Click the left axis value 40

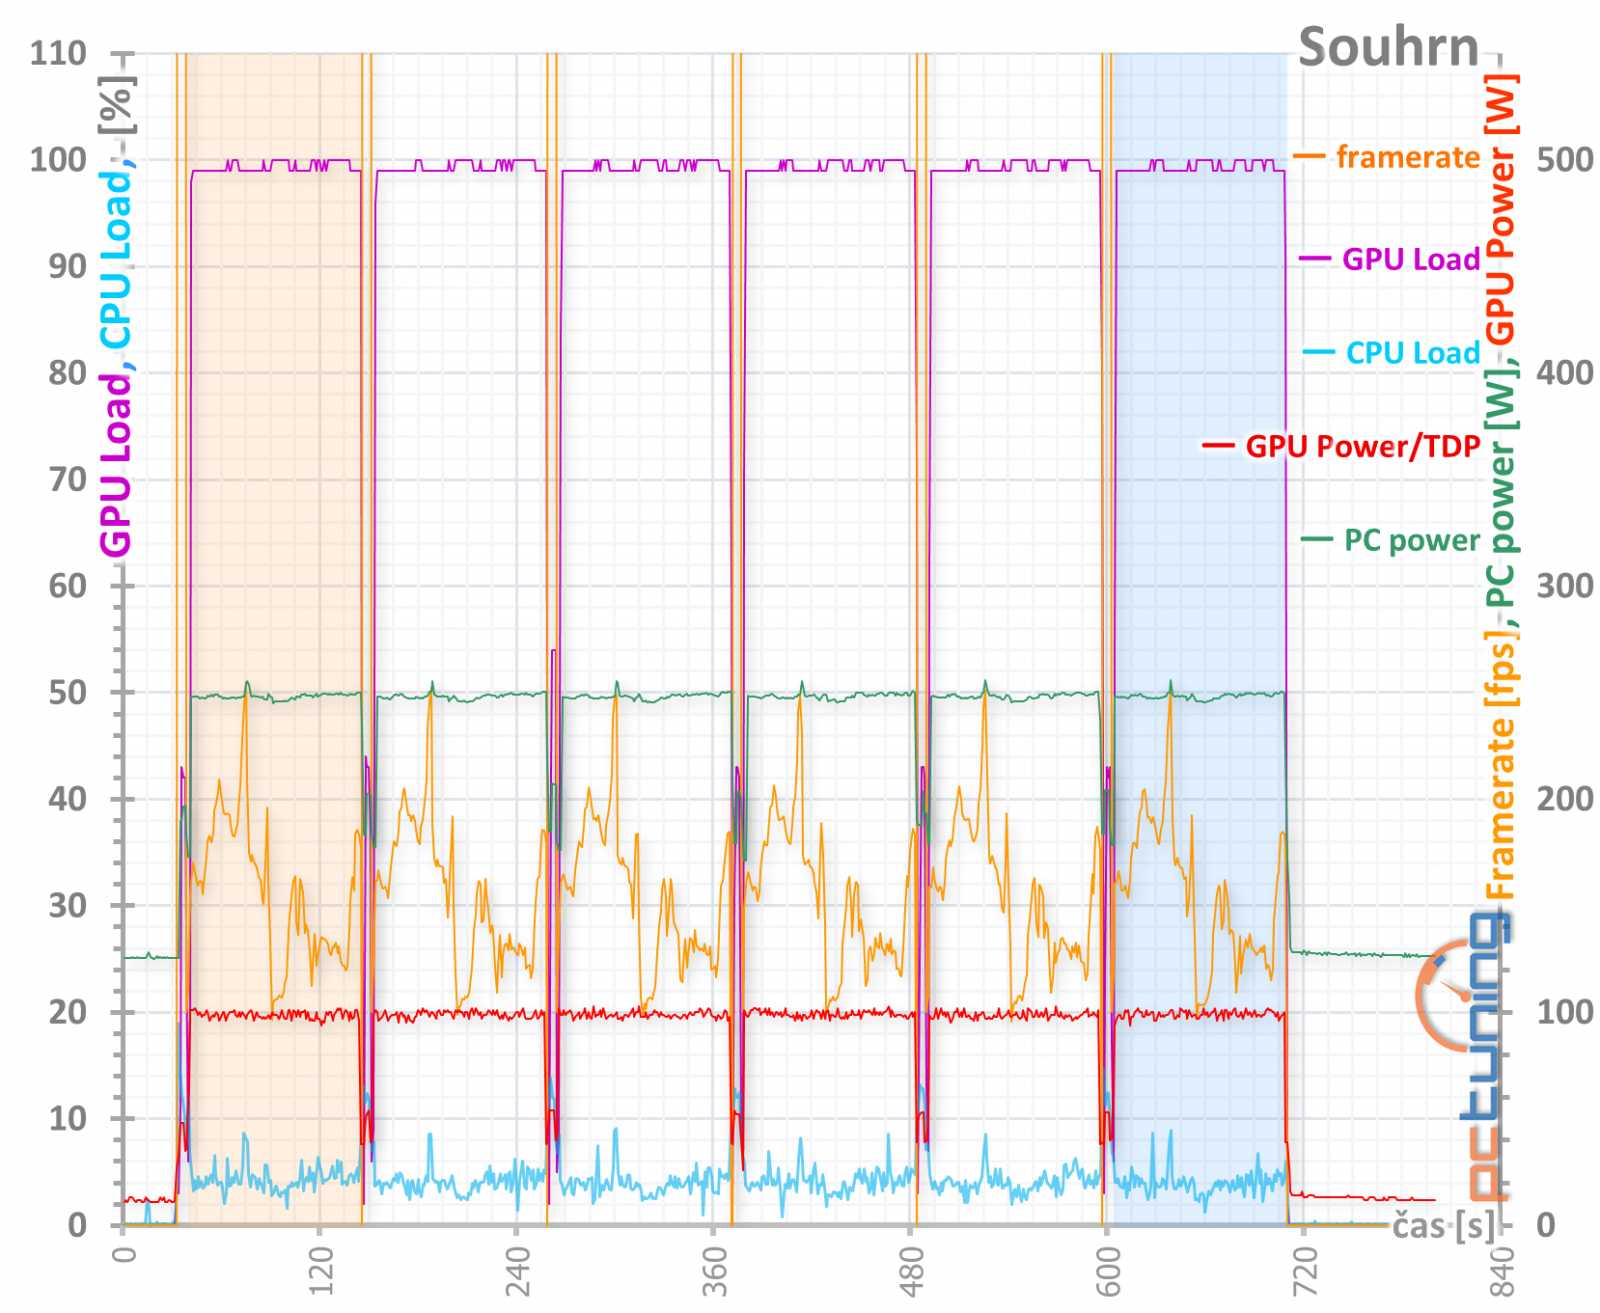[68, 798]
